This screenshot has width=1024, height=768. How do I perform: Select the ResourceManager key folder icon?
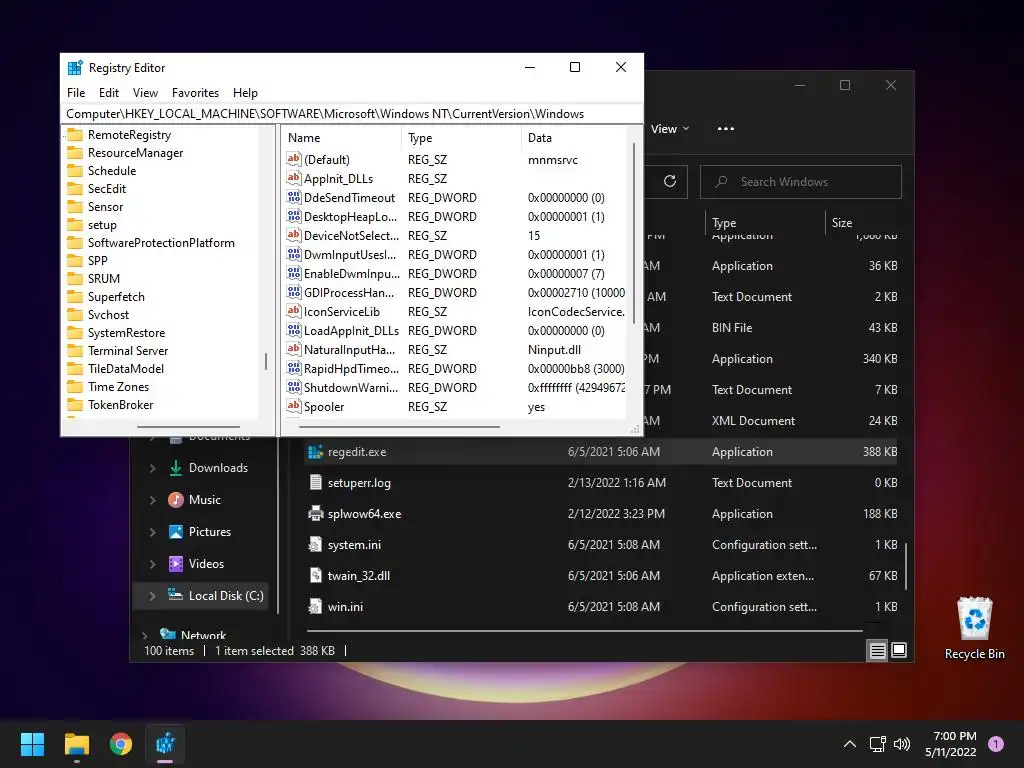[x=75, y=153]
